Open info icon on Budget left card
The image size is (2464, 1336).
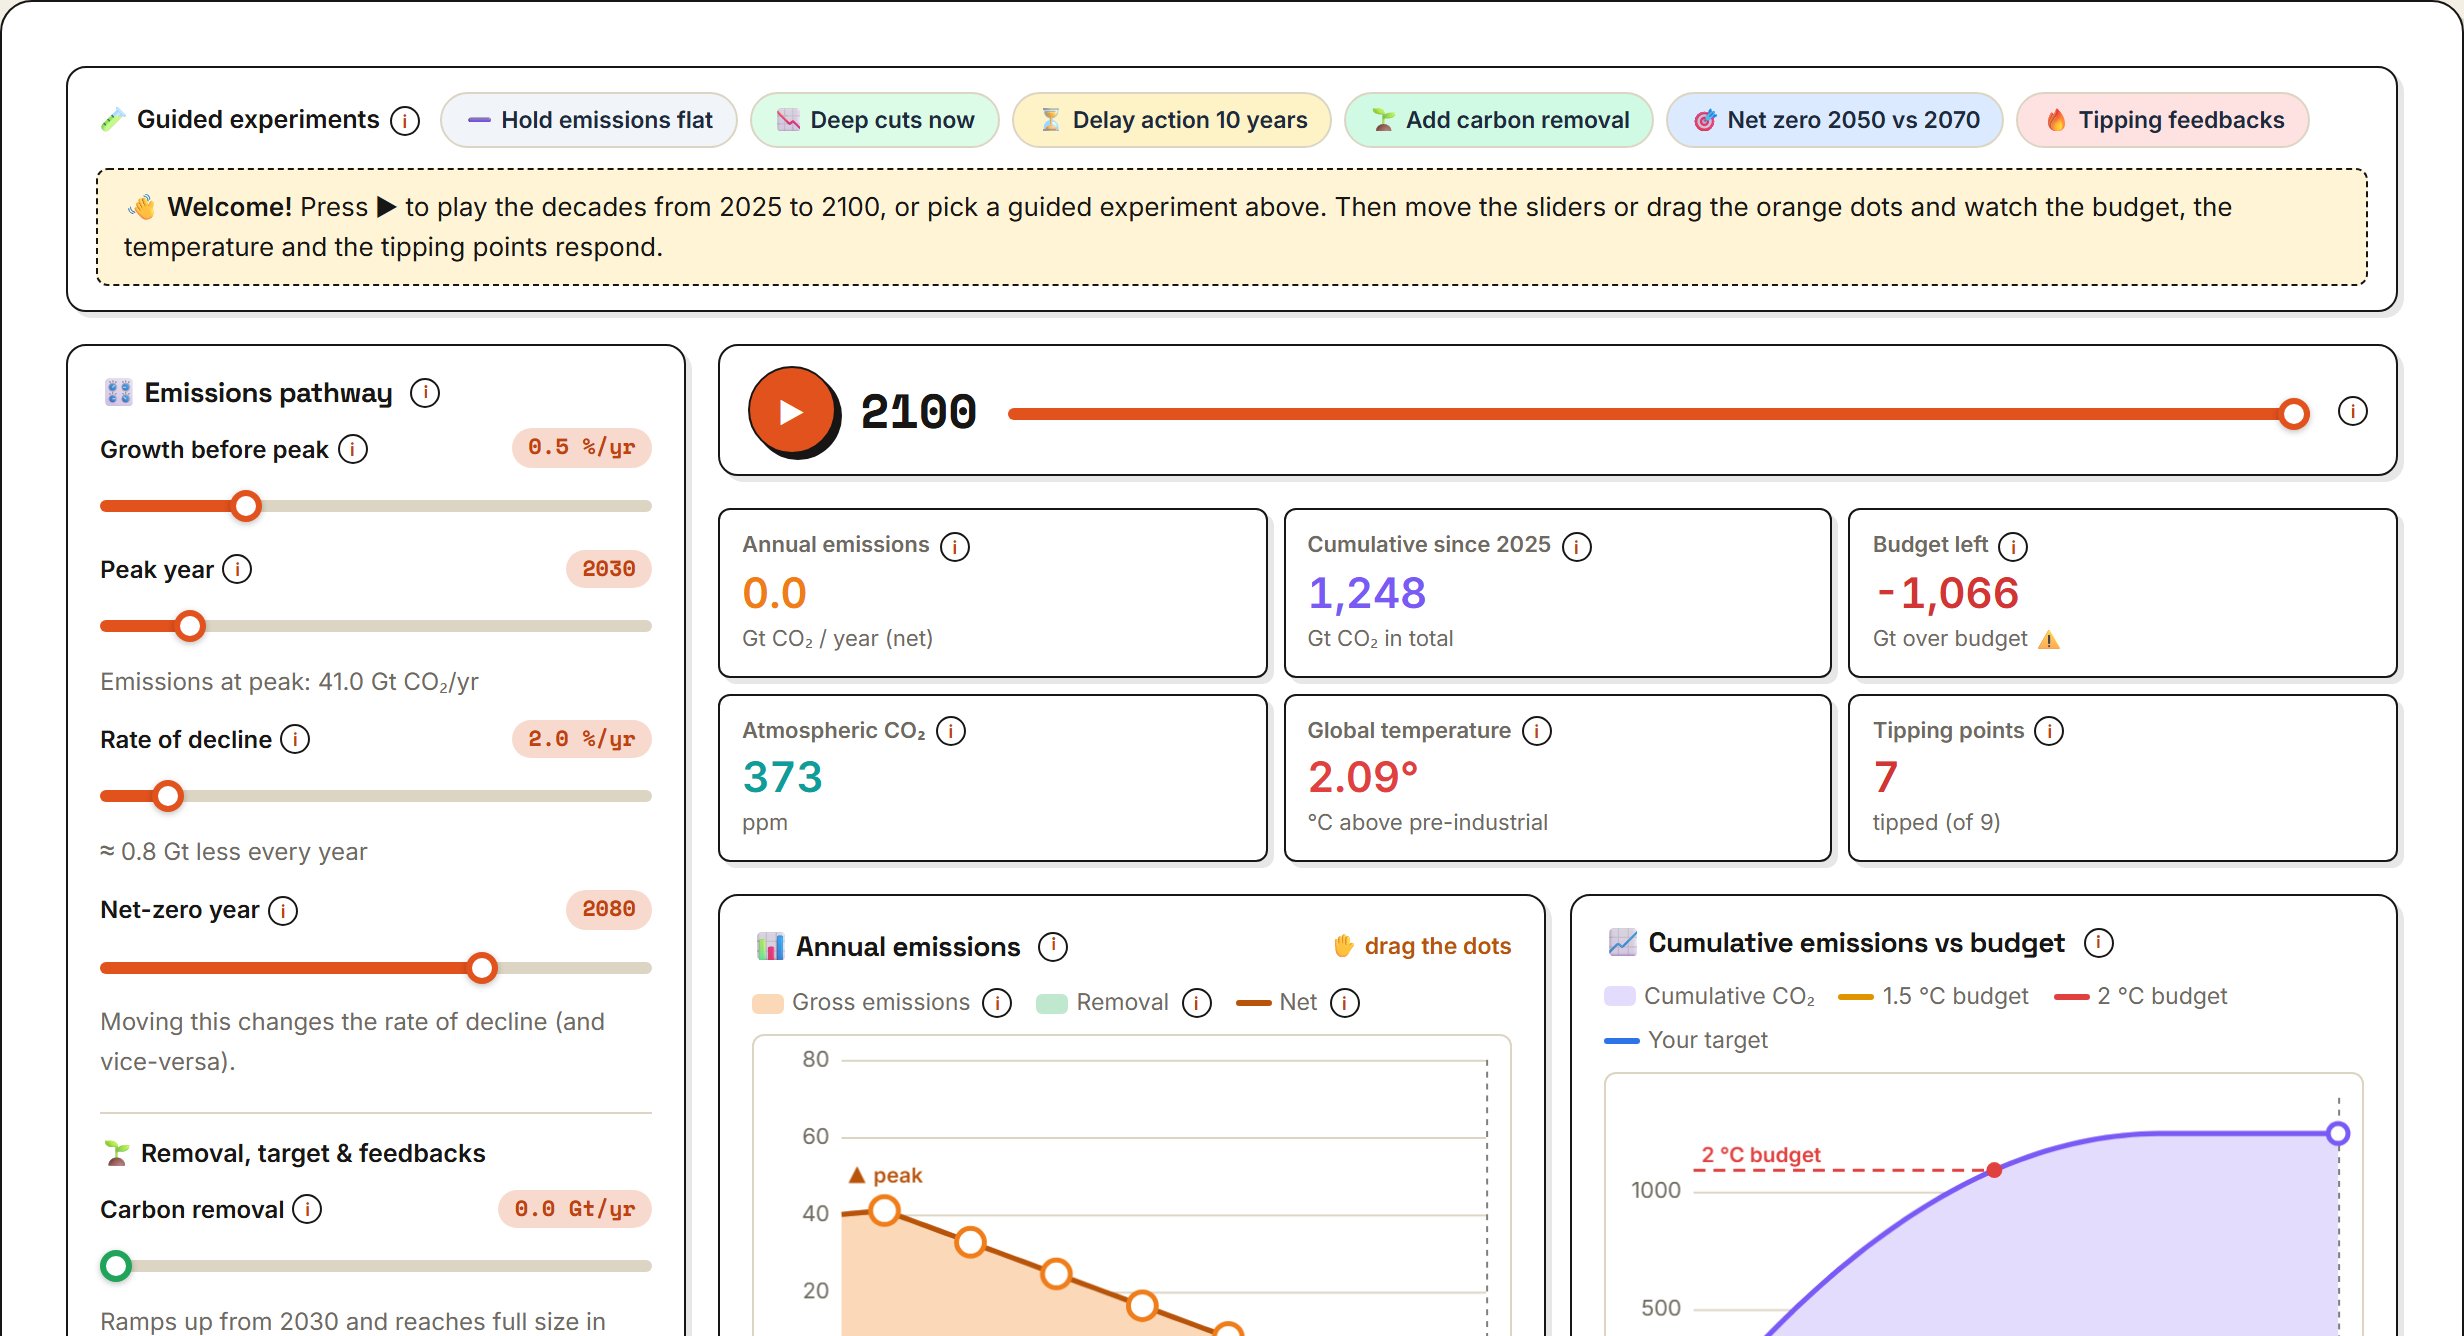[x=2013, y=546]
